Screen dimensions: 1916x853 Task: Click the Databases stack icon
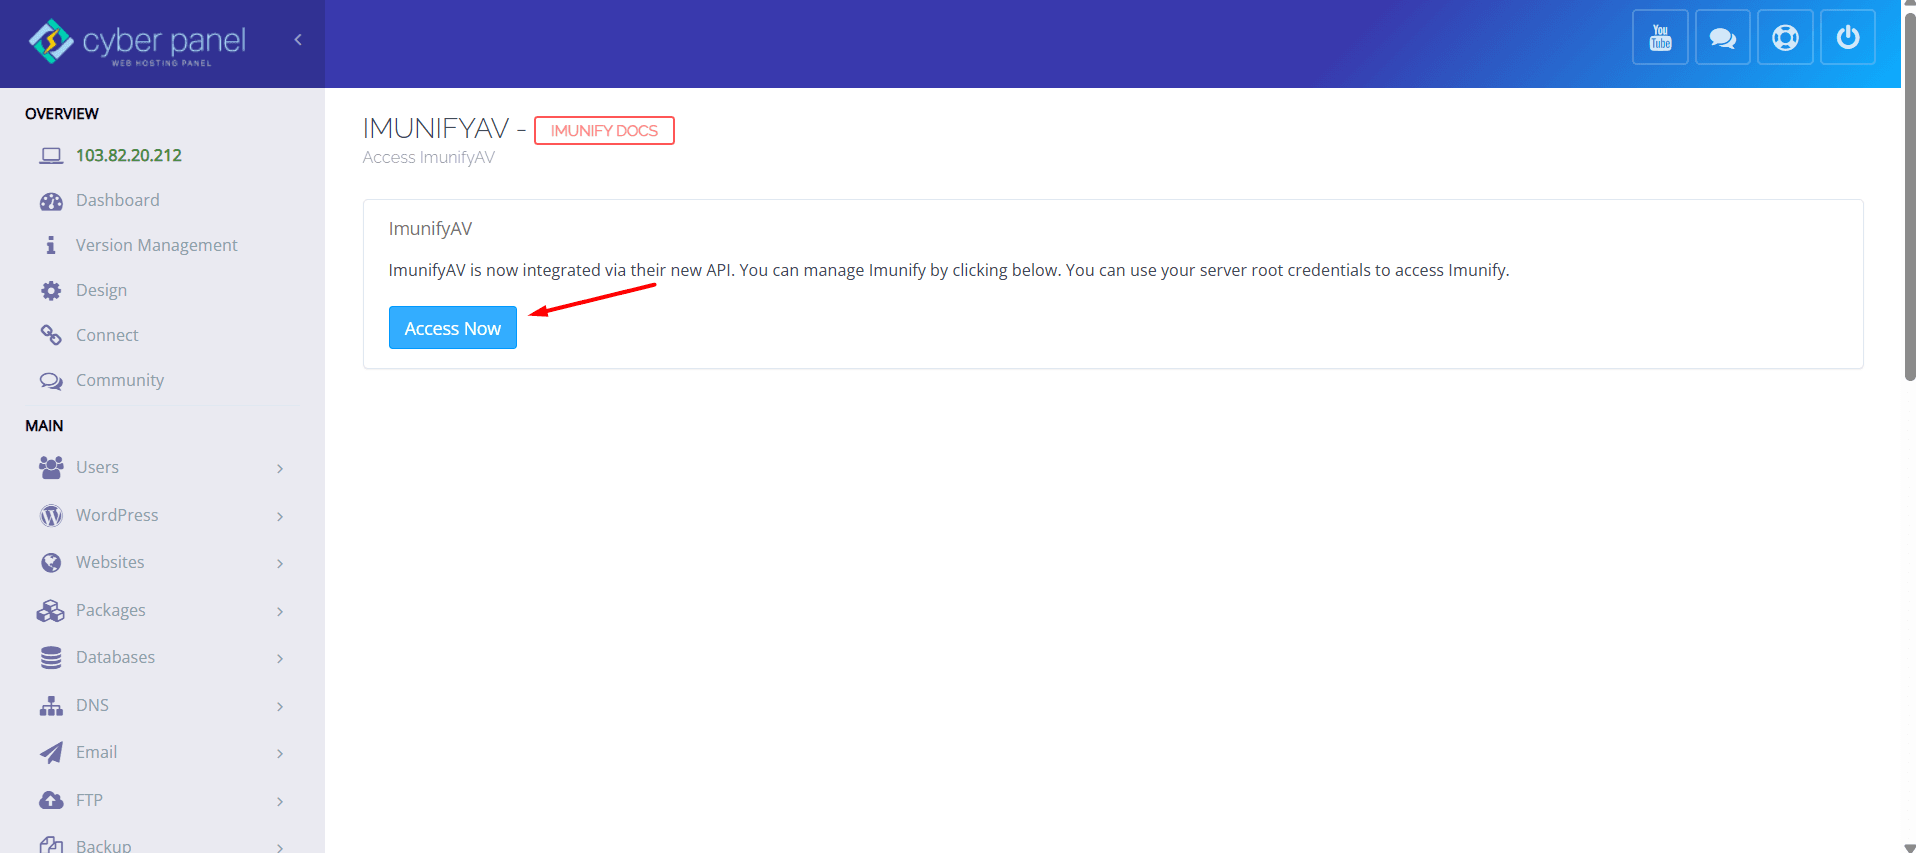51,658
